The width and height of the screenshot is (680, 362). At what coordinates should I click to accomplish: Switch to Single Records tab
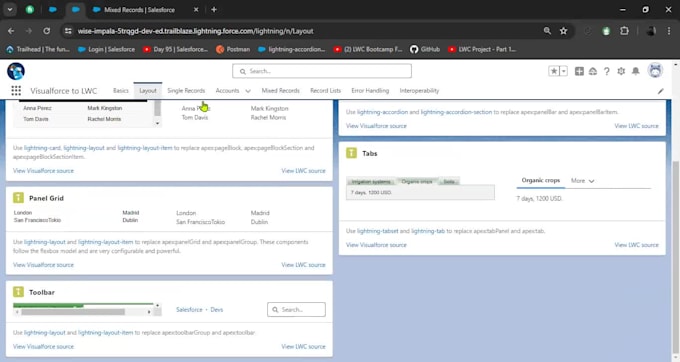click(x=186, y=91)
